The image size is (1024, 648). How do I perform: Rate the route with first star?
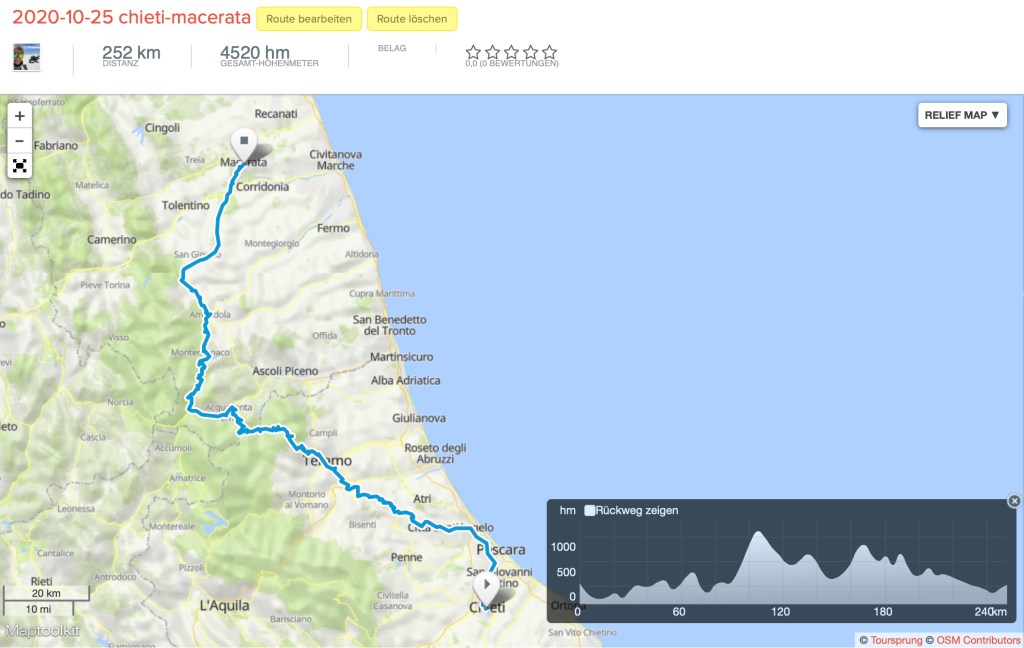click(473, 52)
